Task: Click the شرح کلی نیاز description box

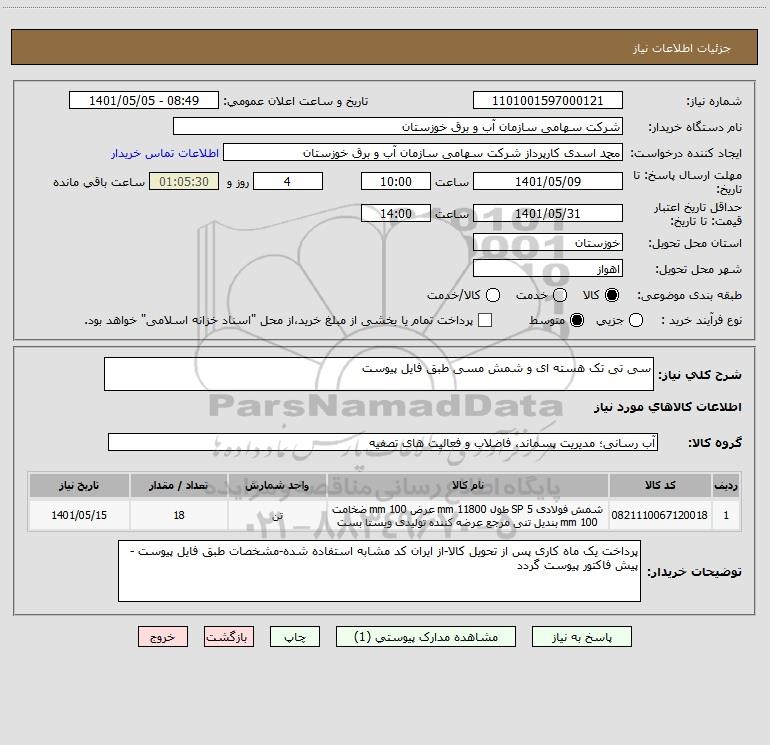Action: point(379,374)
